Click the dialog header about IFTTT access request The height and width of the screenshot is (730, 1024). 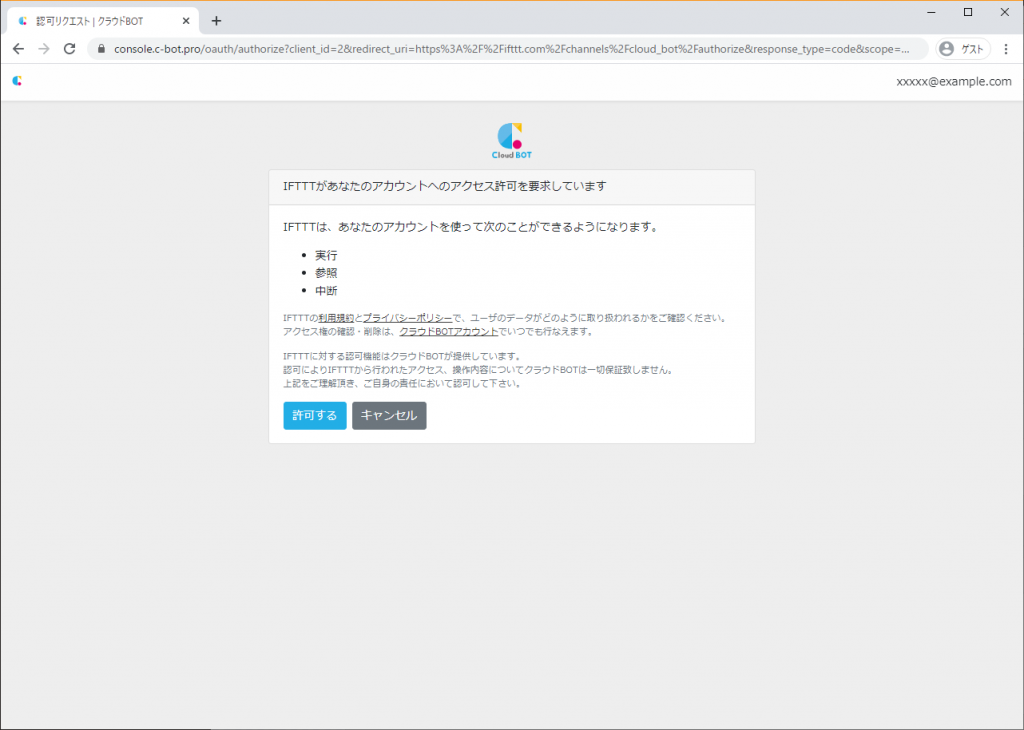[x=512, y=187]
